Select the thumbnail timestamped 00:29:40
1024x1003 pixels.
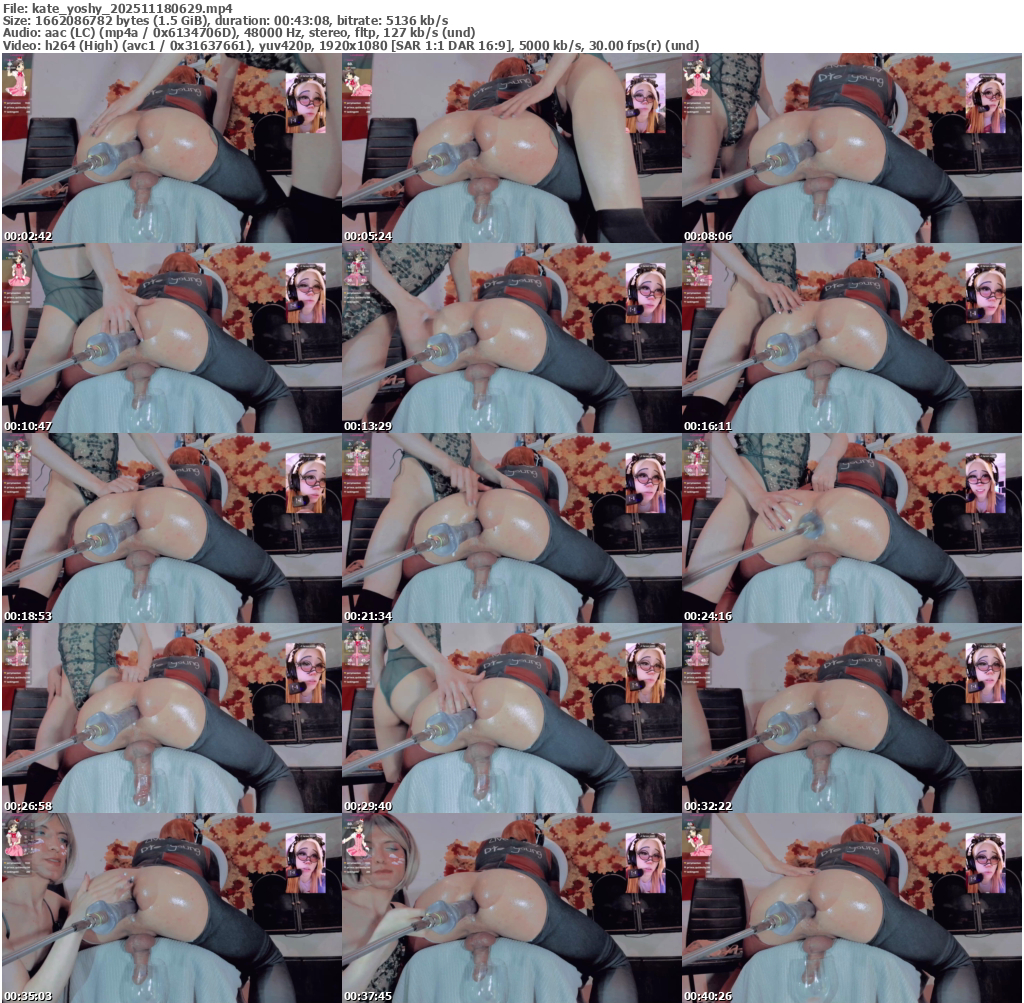pos(511,718)
